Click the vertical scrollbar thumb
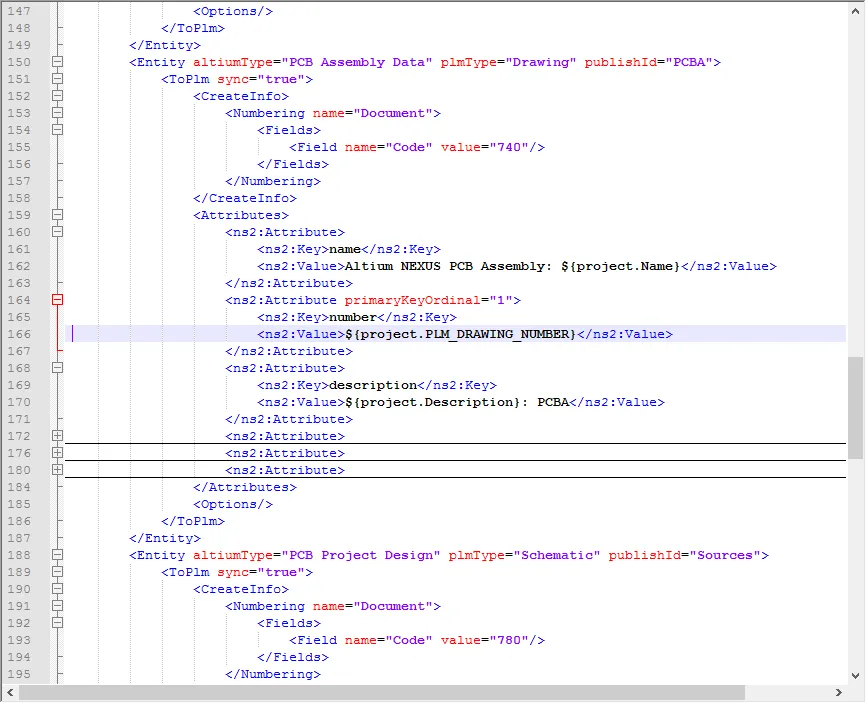Screen dimensions: 866x703 pyautogui.click(x=856, y=408)
